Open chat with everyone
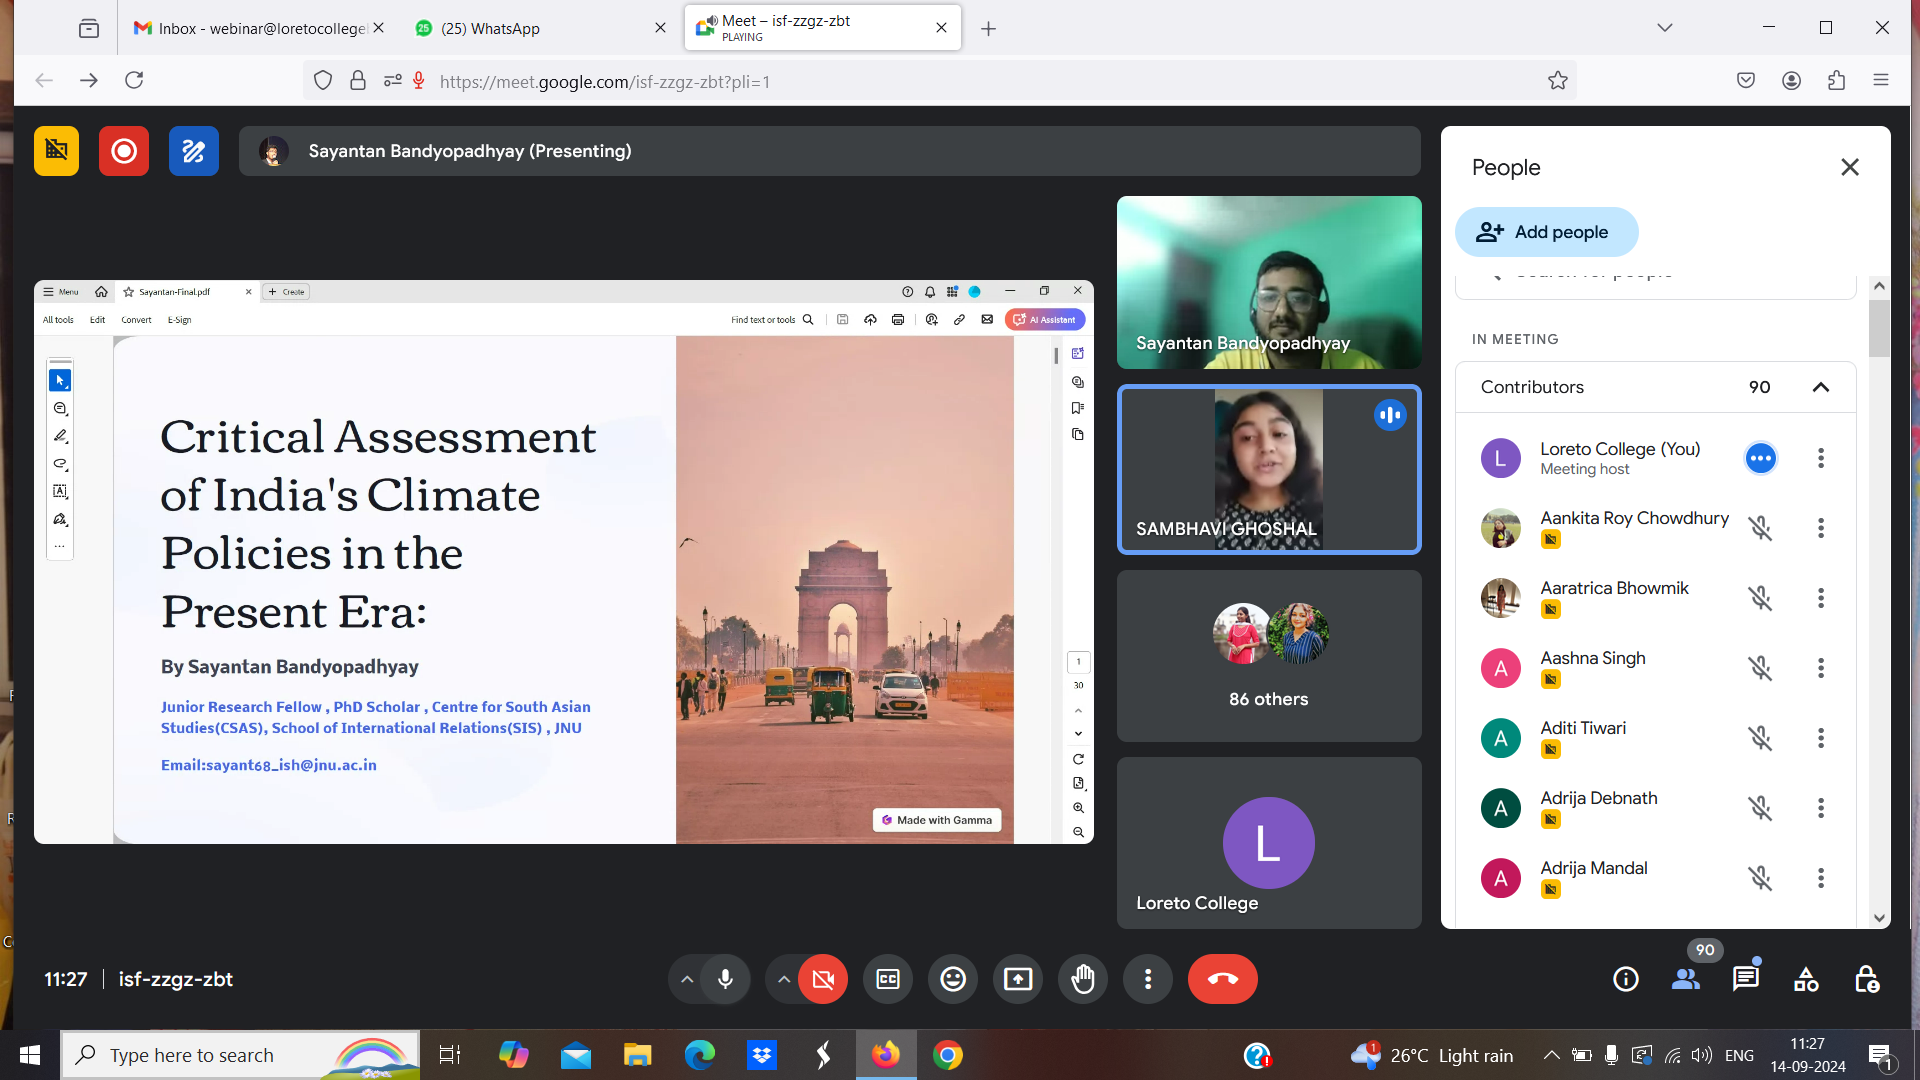 click(1746, 979)
